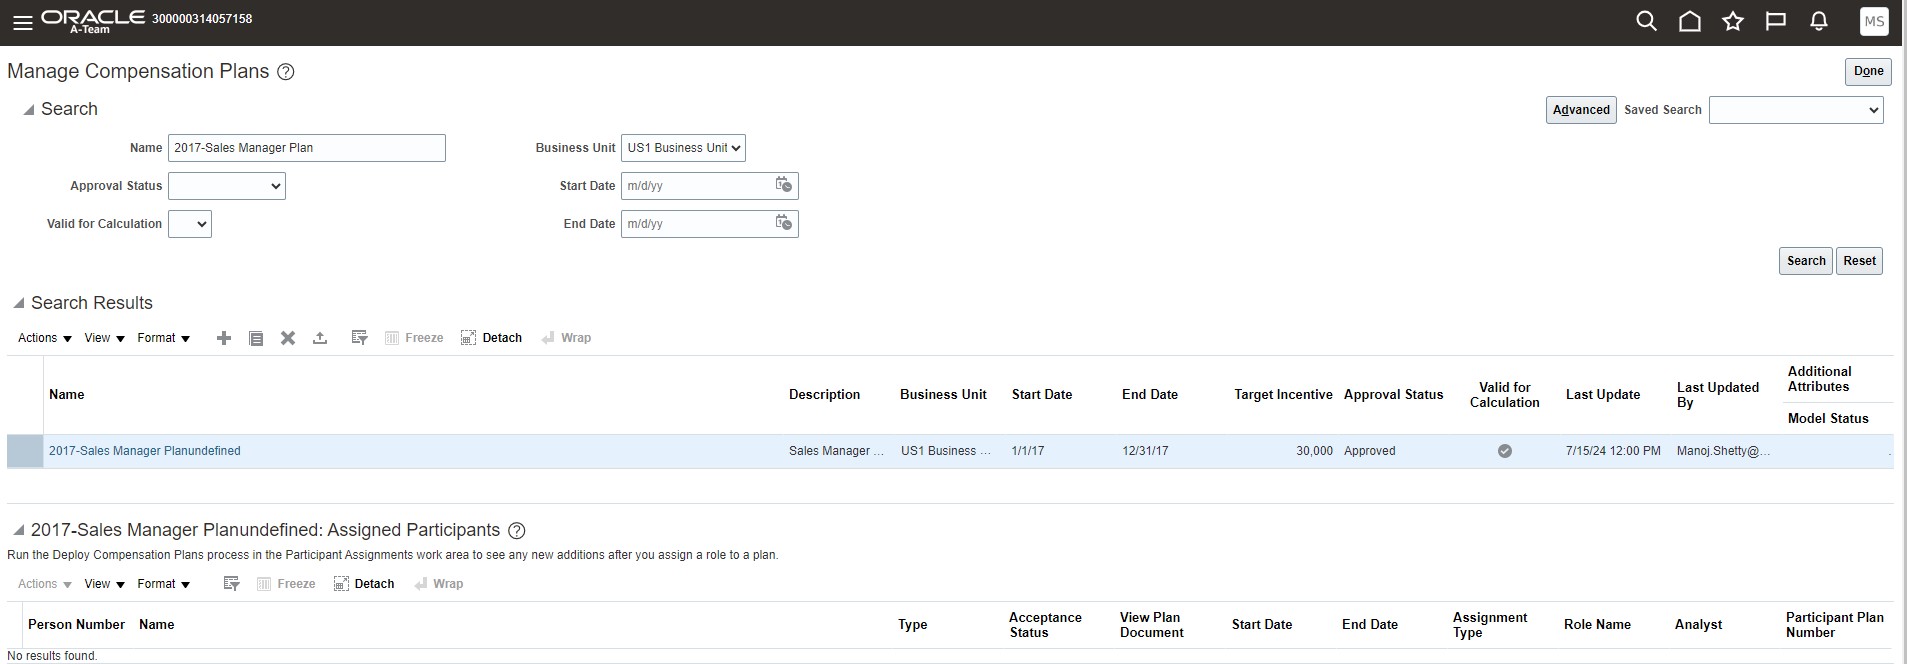Viewport: 1907px width, 664px height.
Task: Open the hamburger navigator menu
Action: tap(22, 22)
